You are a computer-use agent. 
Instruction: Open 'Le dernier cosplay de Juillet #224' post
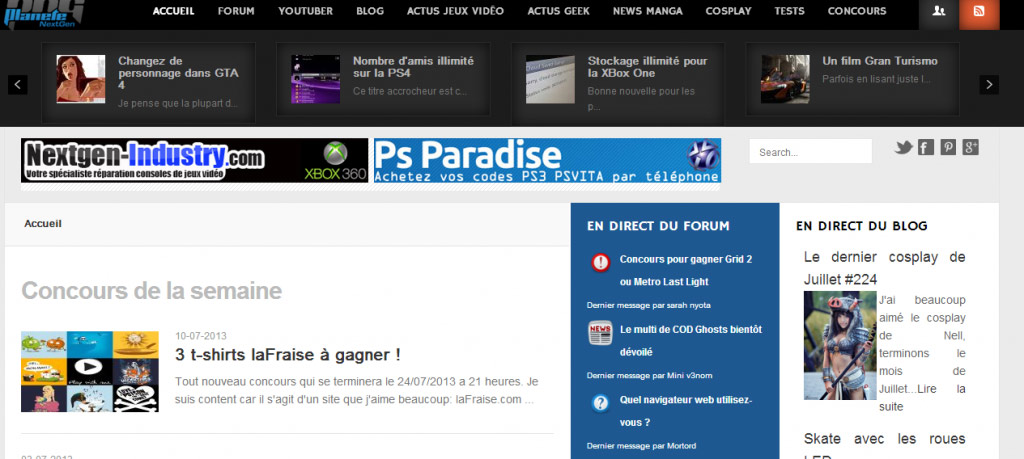884,267
